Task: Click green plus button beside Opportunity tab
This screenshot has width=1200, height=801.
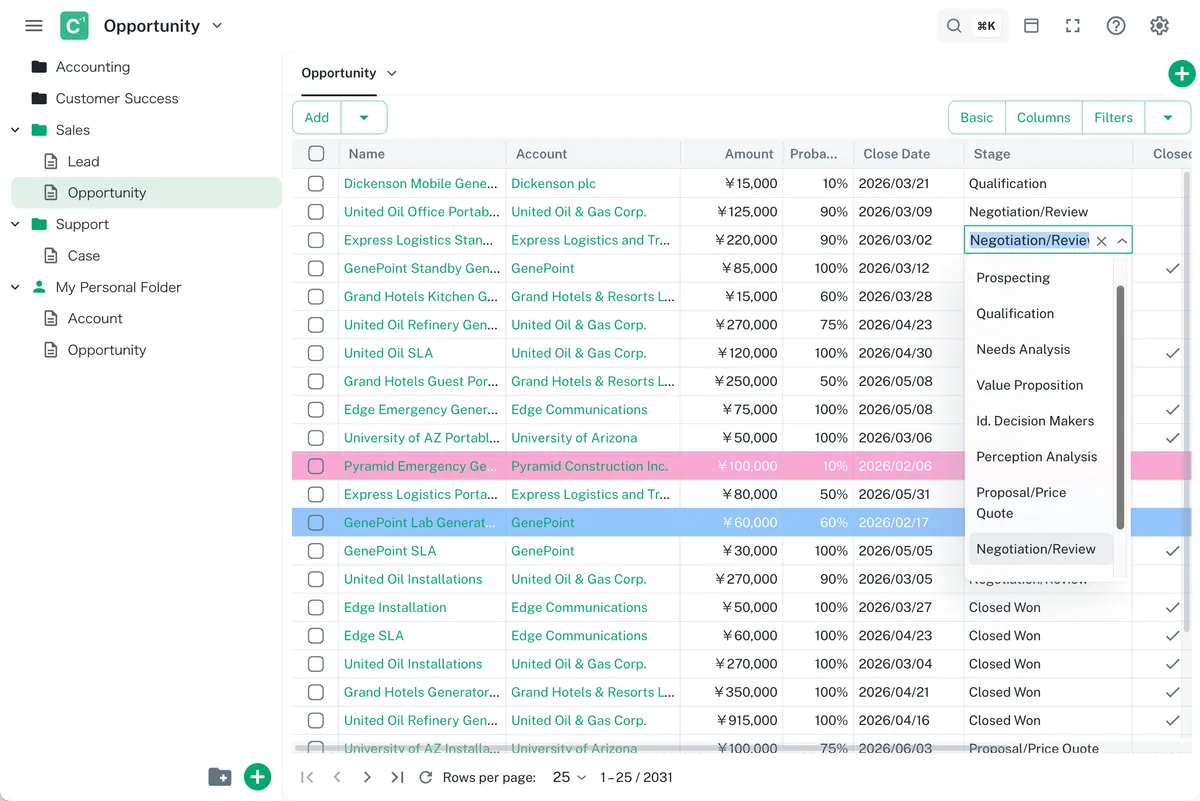Action: click(x=1181, y=73)
